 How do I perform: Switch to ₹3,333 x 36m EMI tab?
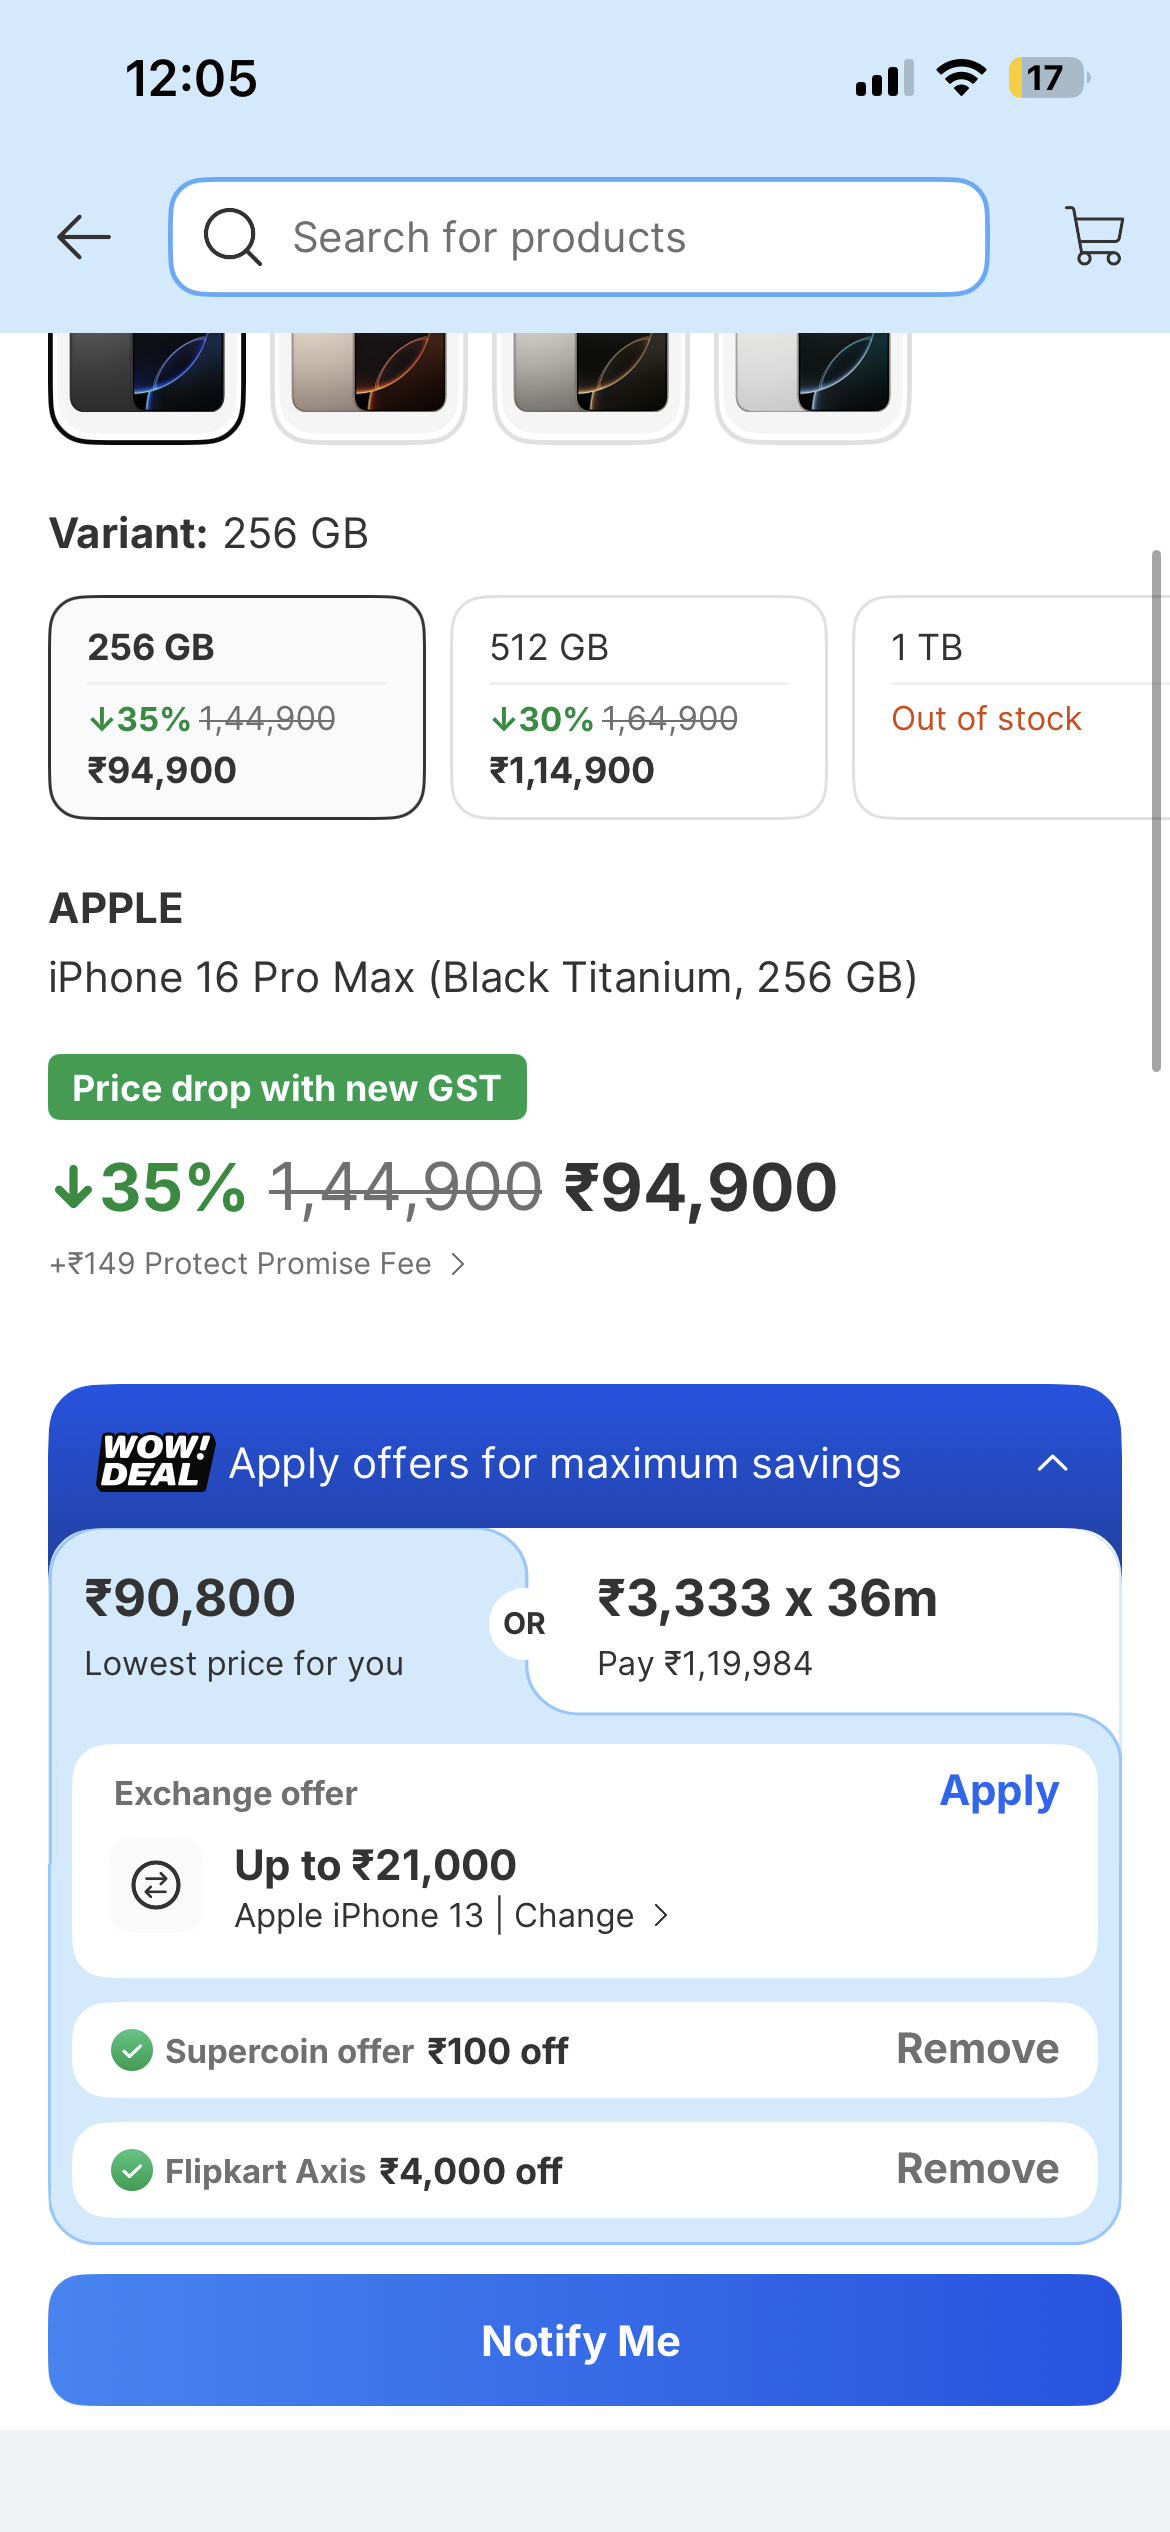824,1622
